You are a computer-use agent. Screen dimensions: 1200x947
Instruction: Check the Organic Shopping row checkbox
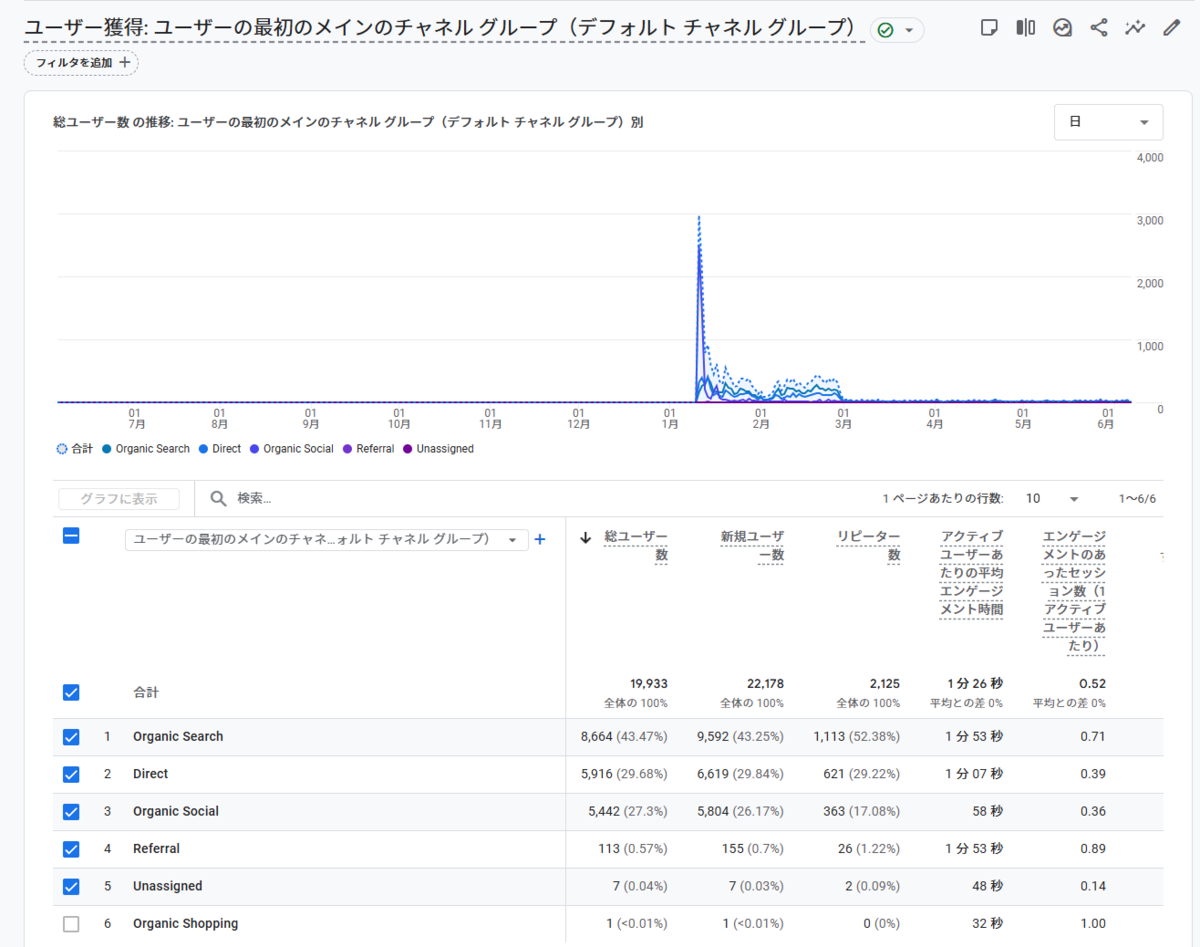[x=71, y=924]
